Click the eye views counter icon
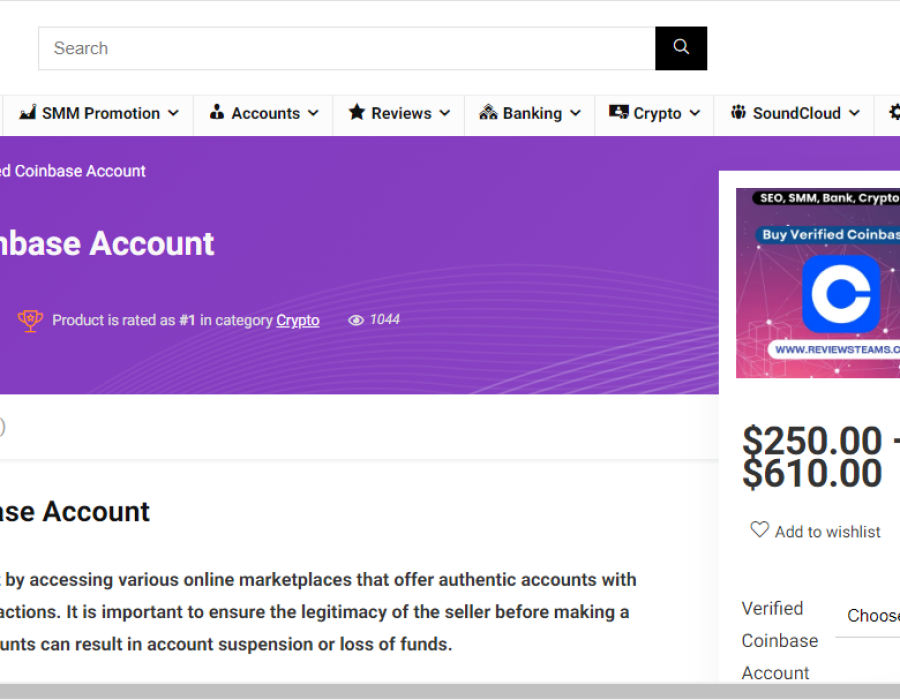The width and height of the screenshot is (900, 700). [x=355, y=320]
